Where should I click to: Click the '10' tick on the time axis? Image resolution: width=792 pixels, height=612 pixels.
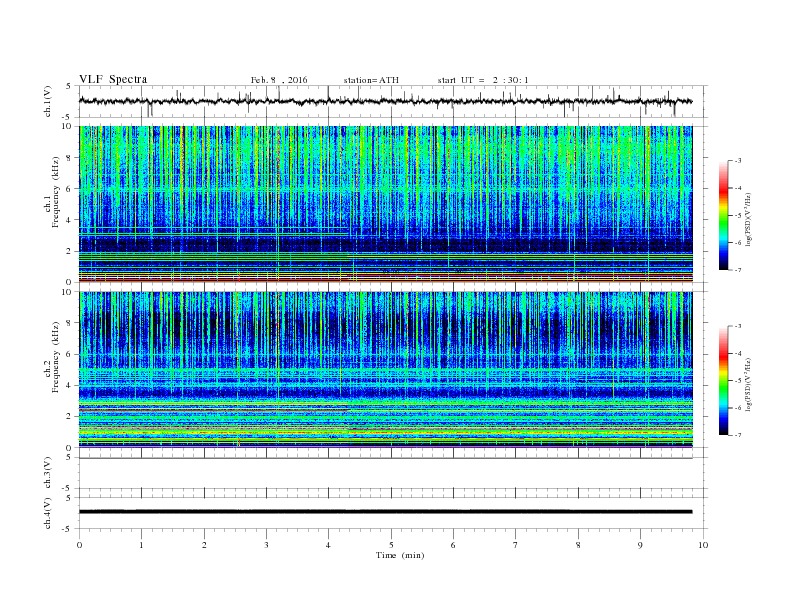click(x=703, y=545)
